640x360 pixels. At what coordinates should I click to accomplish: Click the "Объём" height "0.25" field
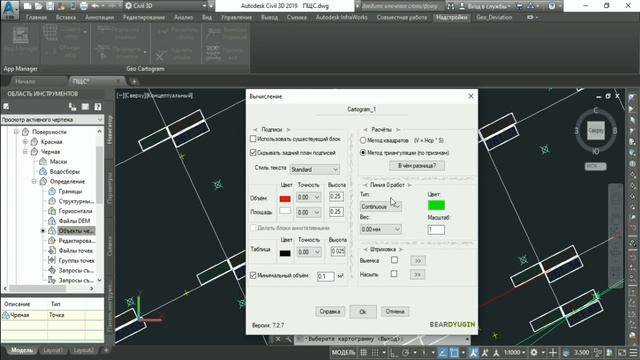336,196
